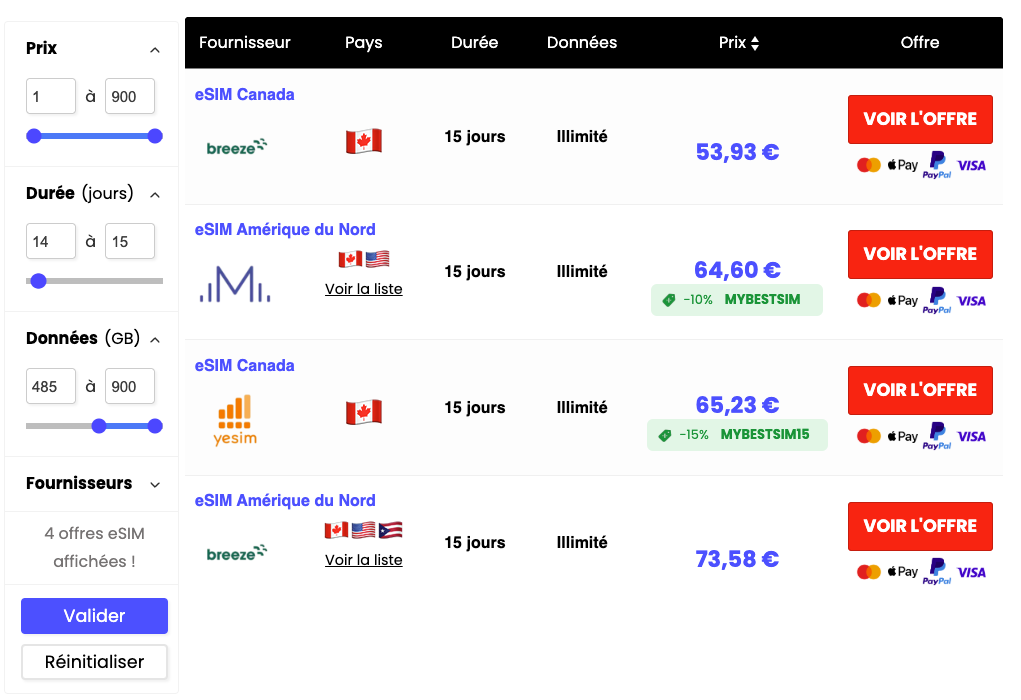Click 'Voir l'offre' for the 73,58 € offer
The width and height of the screenshot is (1021, 700).
920,526
